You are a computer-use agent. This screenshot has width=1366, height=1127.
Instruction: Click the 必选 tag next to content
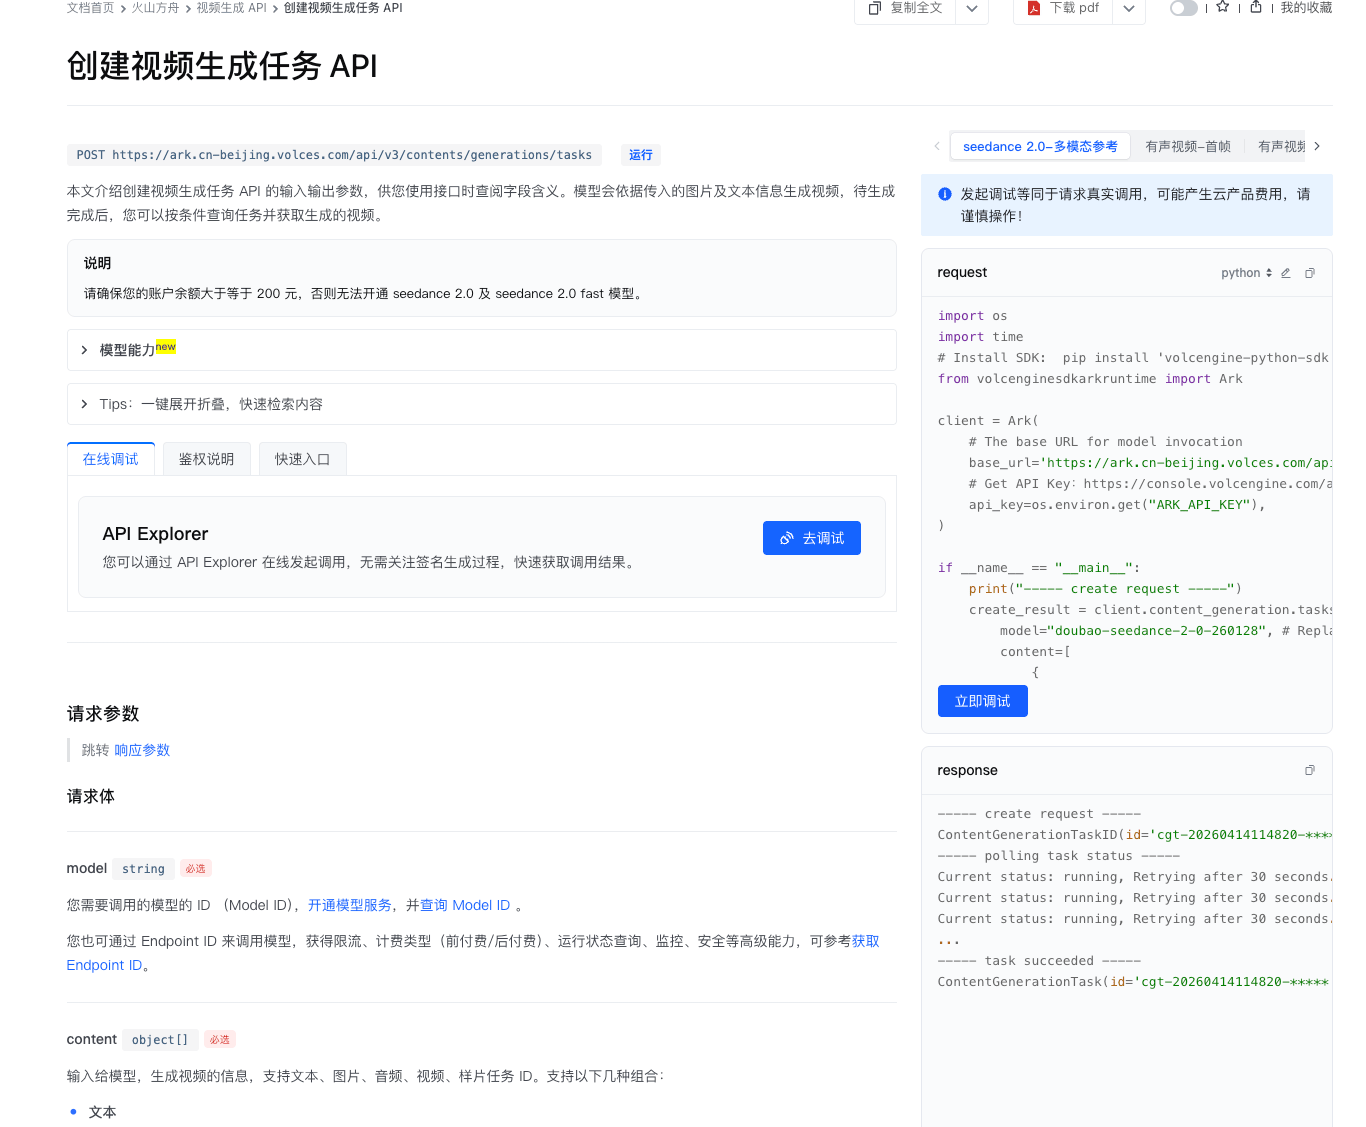pyautogui.click(x=220, y=1040)
